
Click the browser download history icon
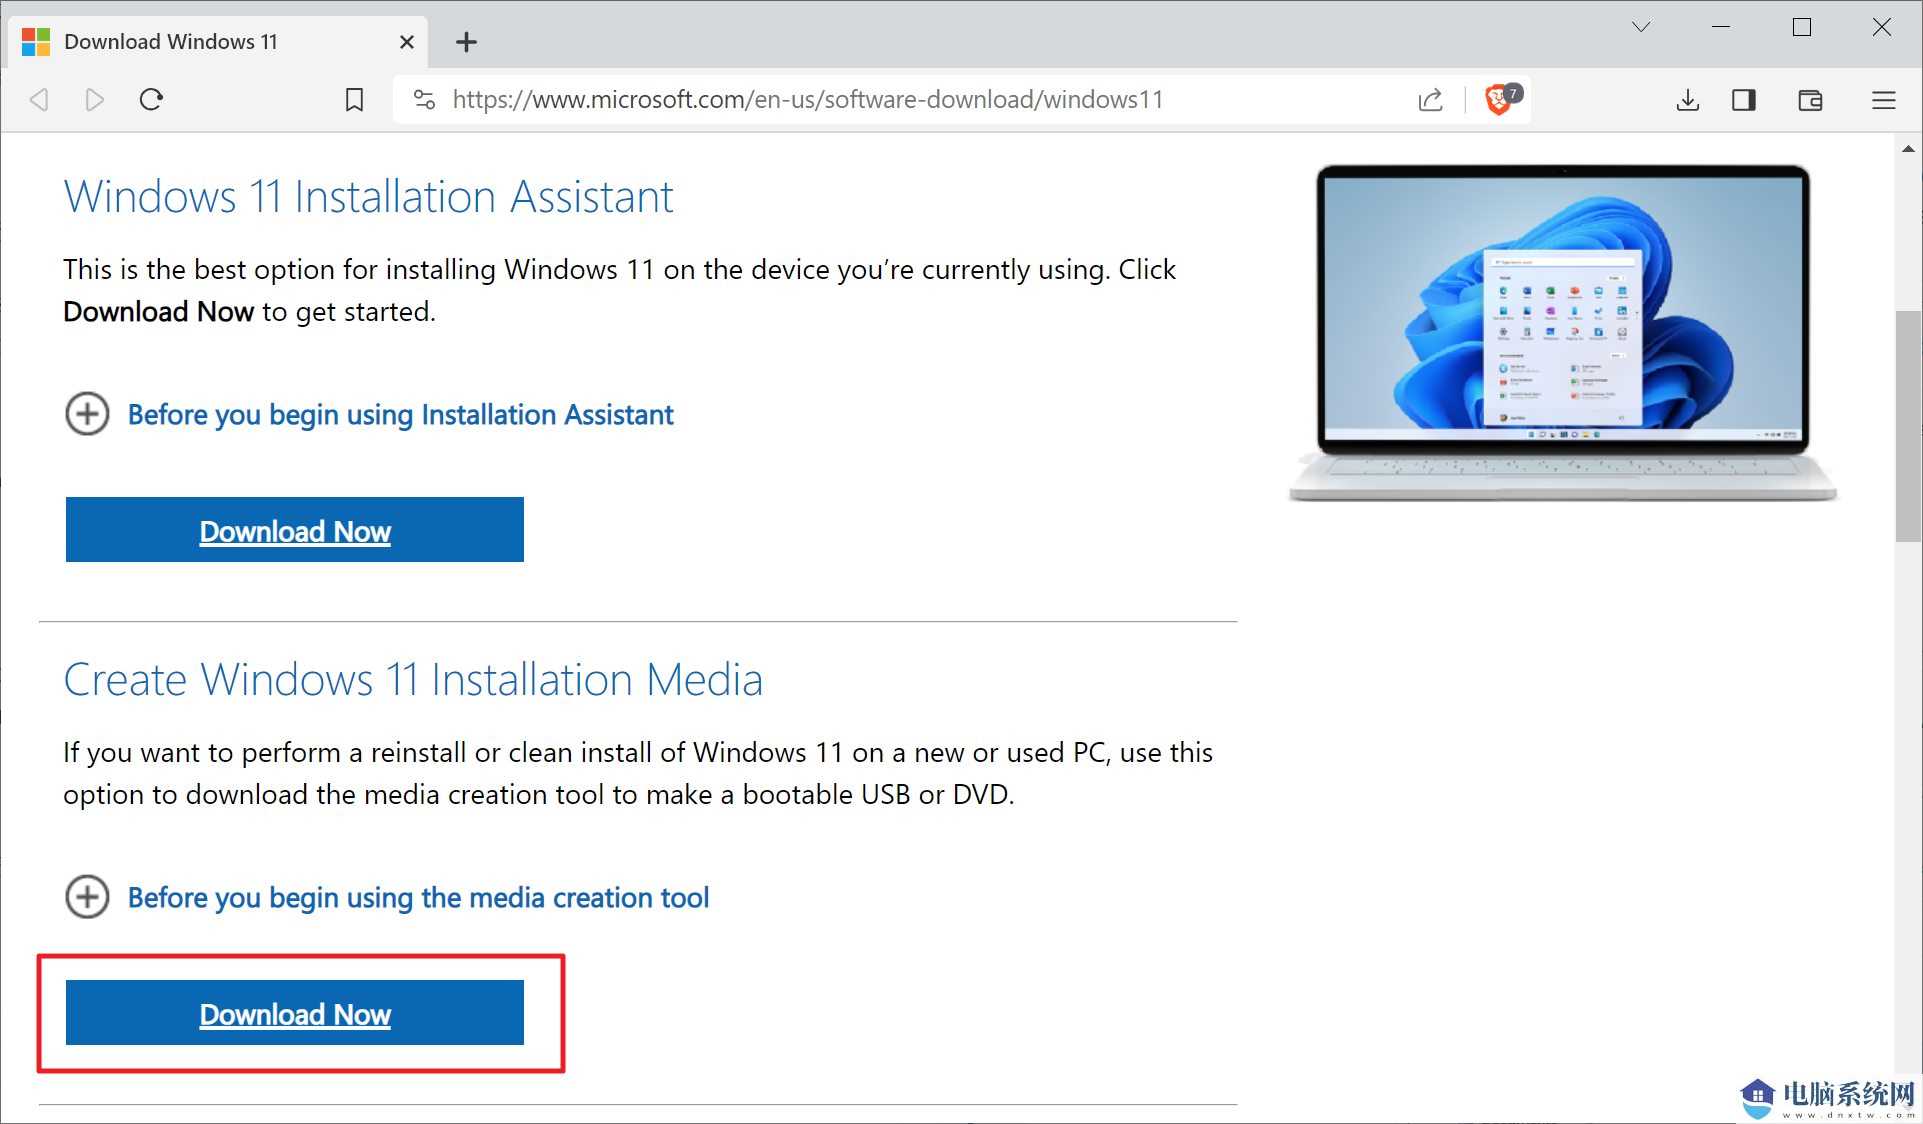tap(1687, 99)
